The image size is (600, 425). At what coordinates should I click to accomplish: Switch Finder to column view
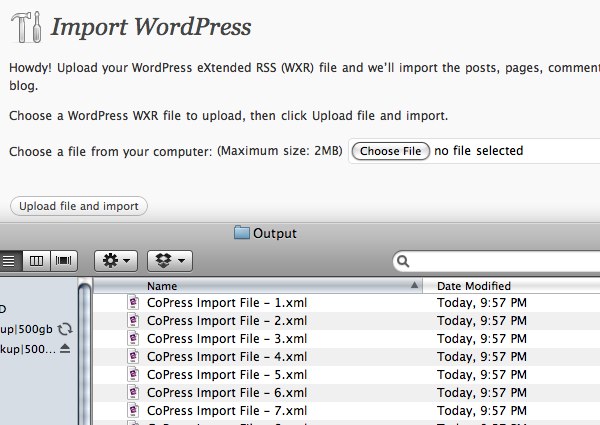36,261
